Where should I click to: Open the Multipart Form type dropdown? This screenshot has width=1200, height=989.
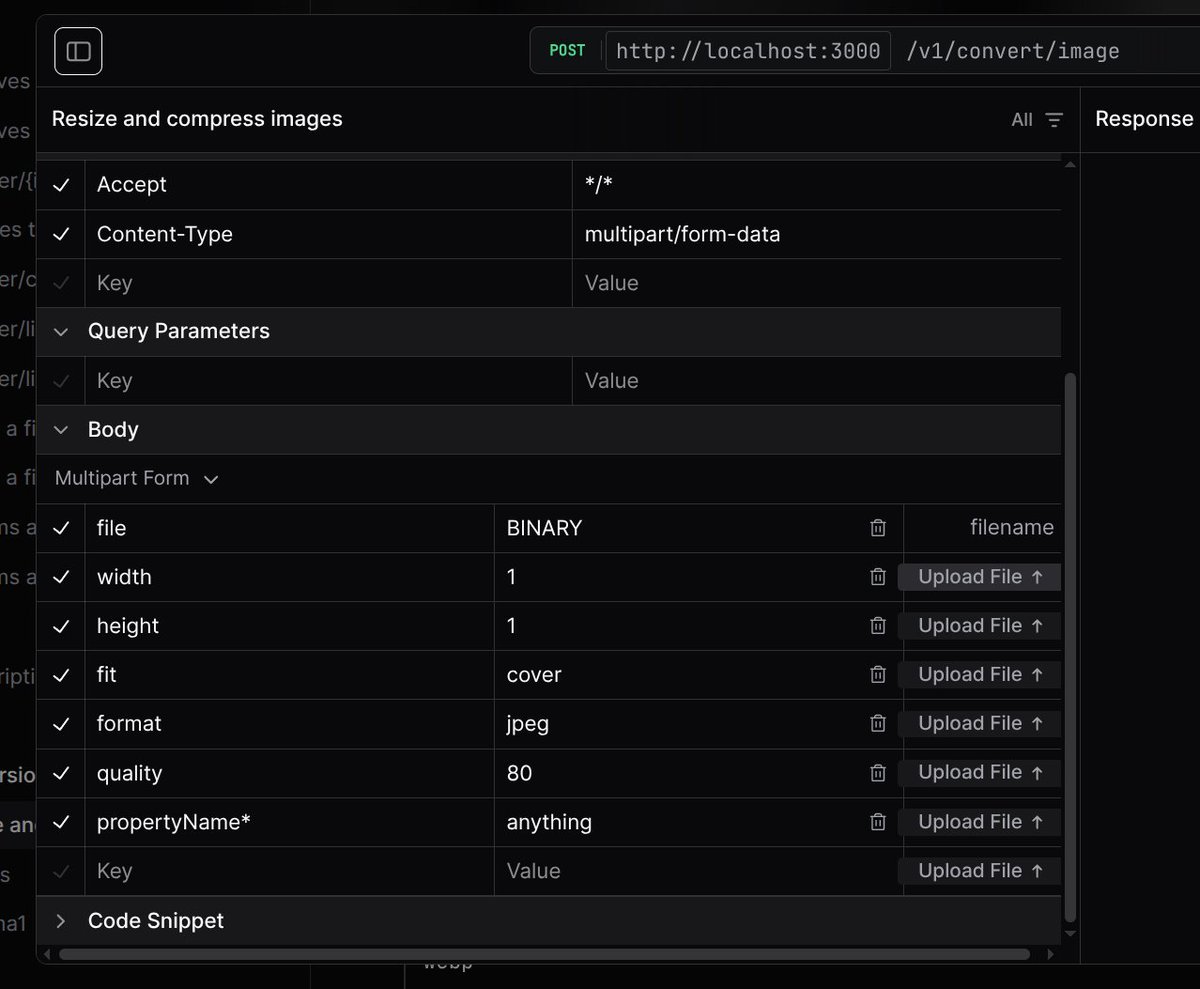(136, 479)
